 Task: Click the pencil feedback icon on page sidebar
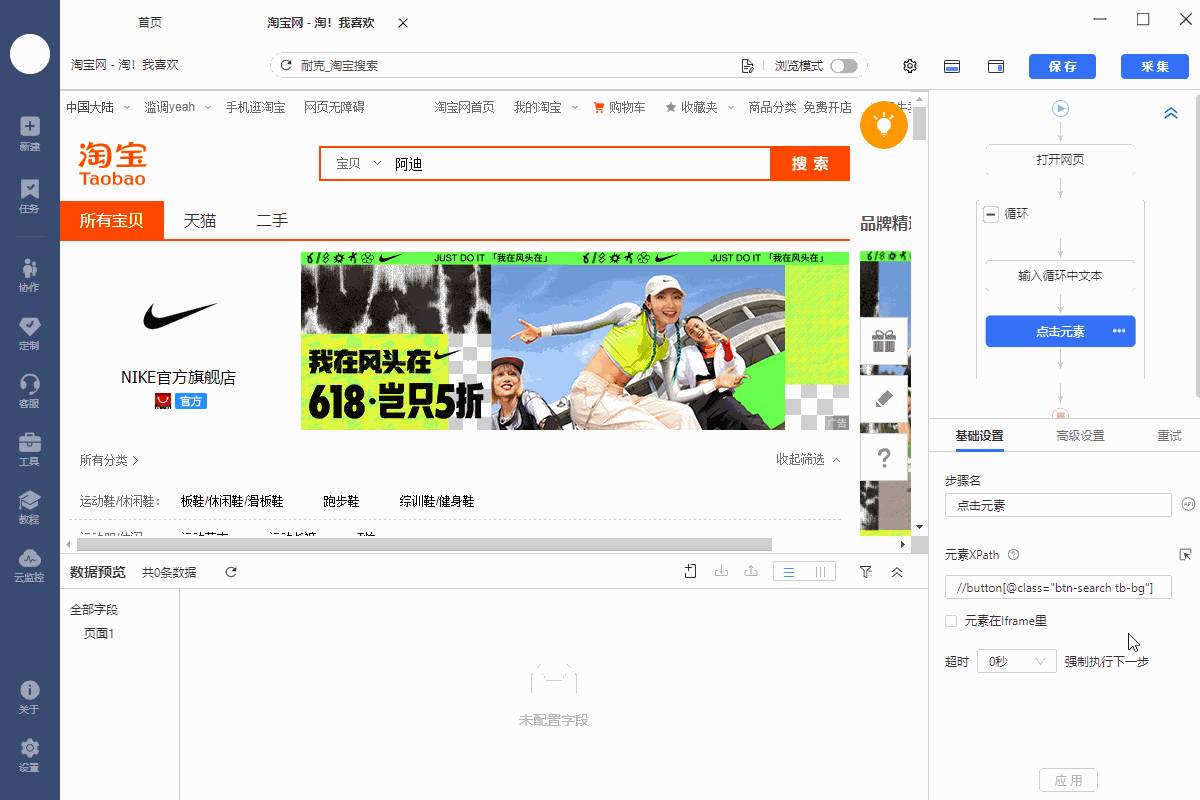coord(883,399)
